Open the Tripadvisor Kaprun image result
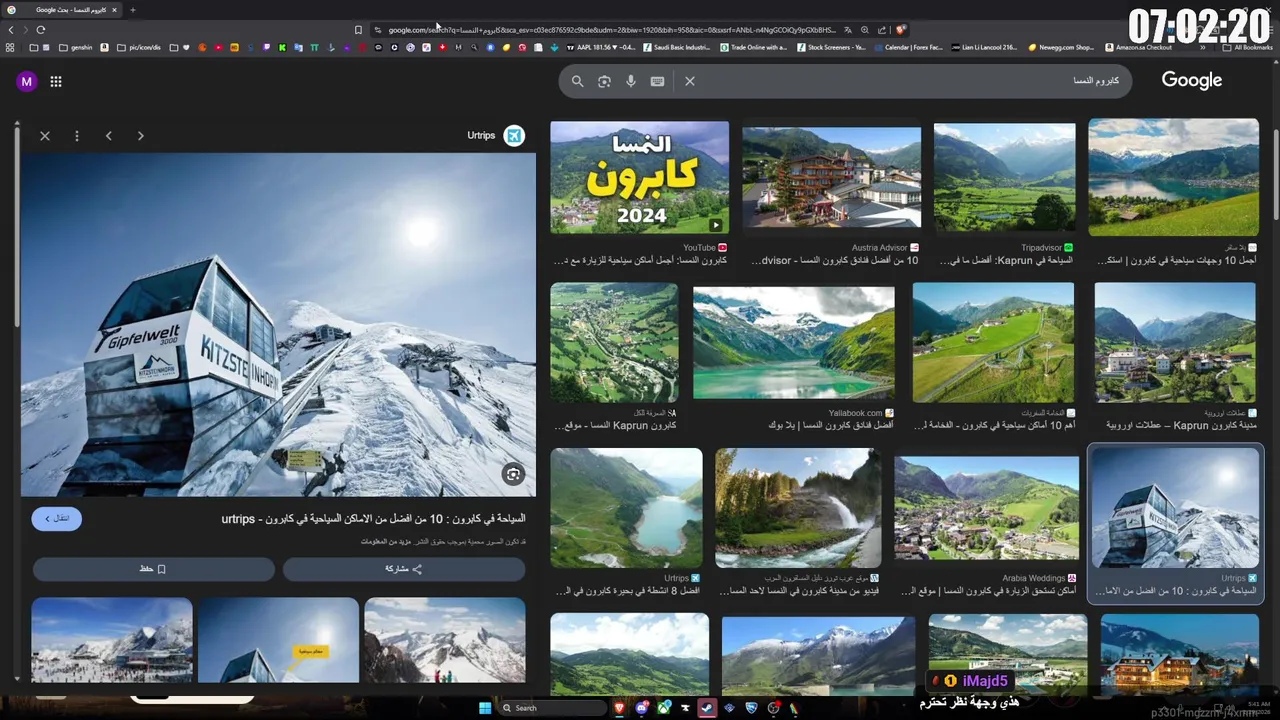 pos(1005,178)
